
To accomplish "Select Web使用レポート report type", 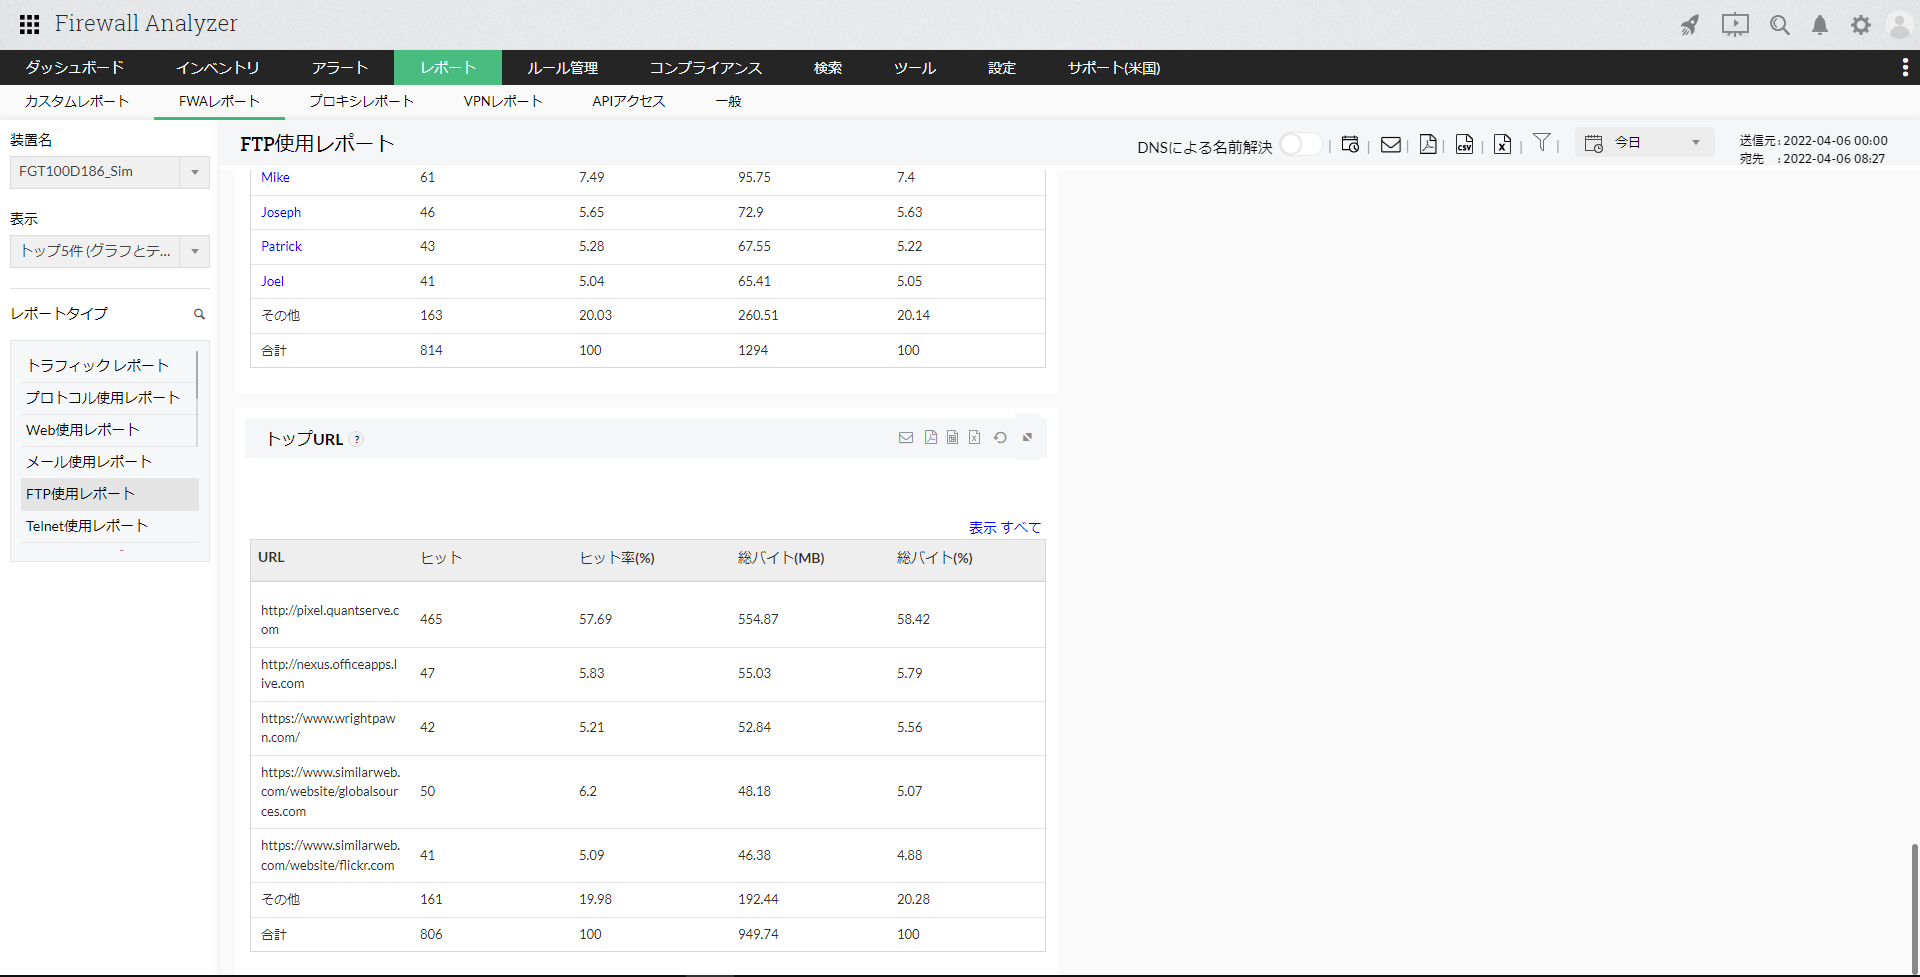I will point(83,430).
